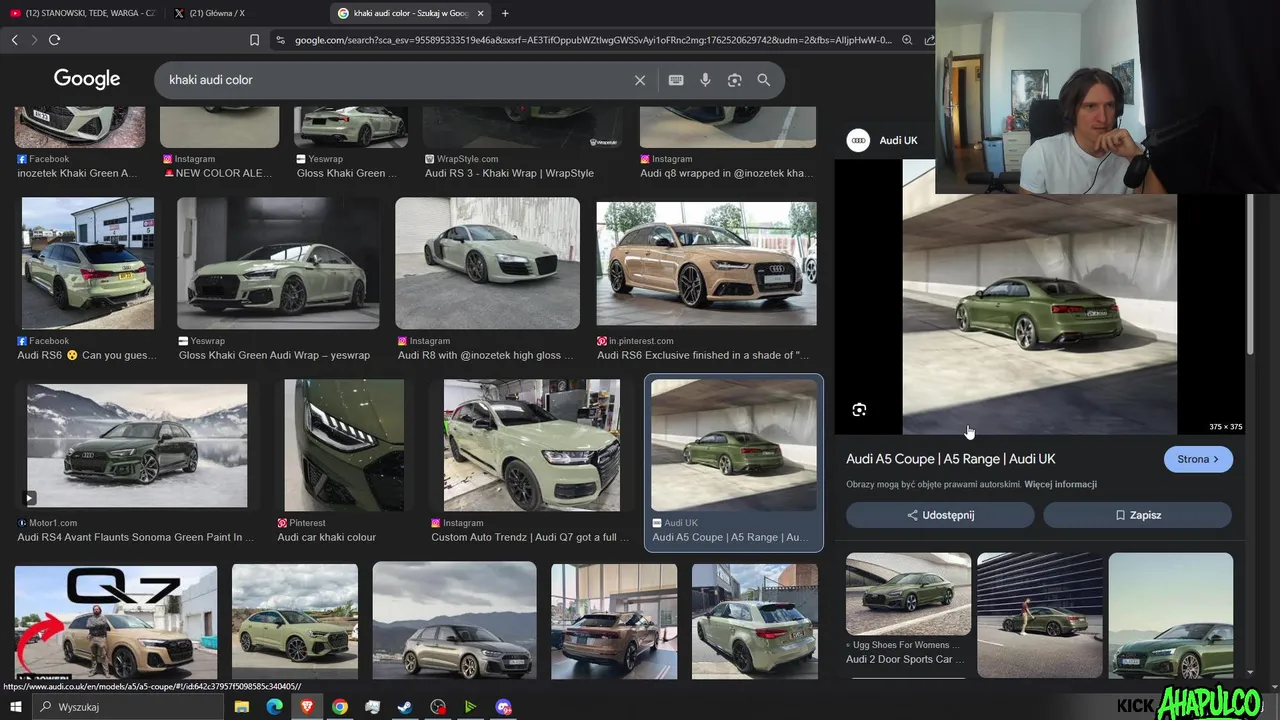Open the green play-arrow app in the taskbar
The height and width of the screenshot is (720, 1280).
click(x=470, y=707)
